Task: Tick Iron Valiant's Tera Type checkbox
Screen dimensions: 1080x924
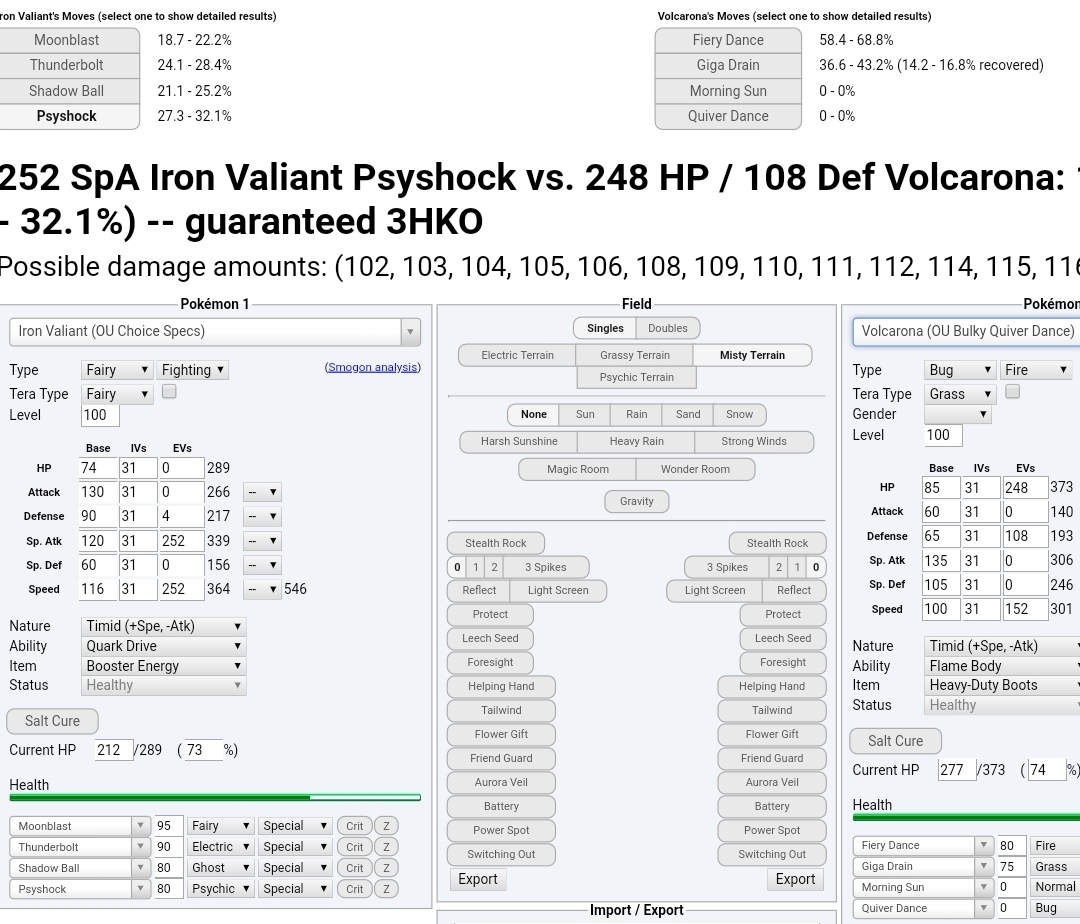Action: coord(169,392)
